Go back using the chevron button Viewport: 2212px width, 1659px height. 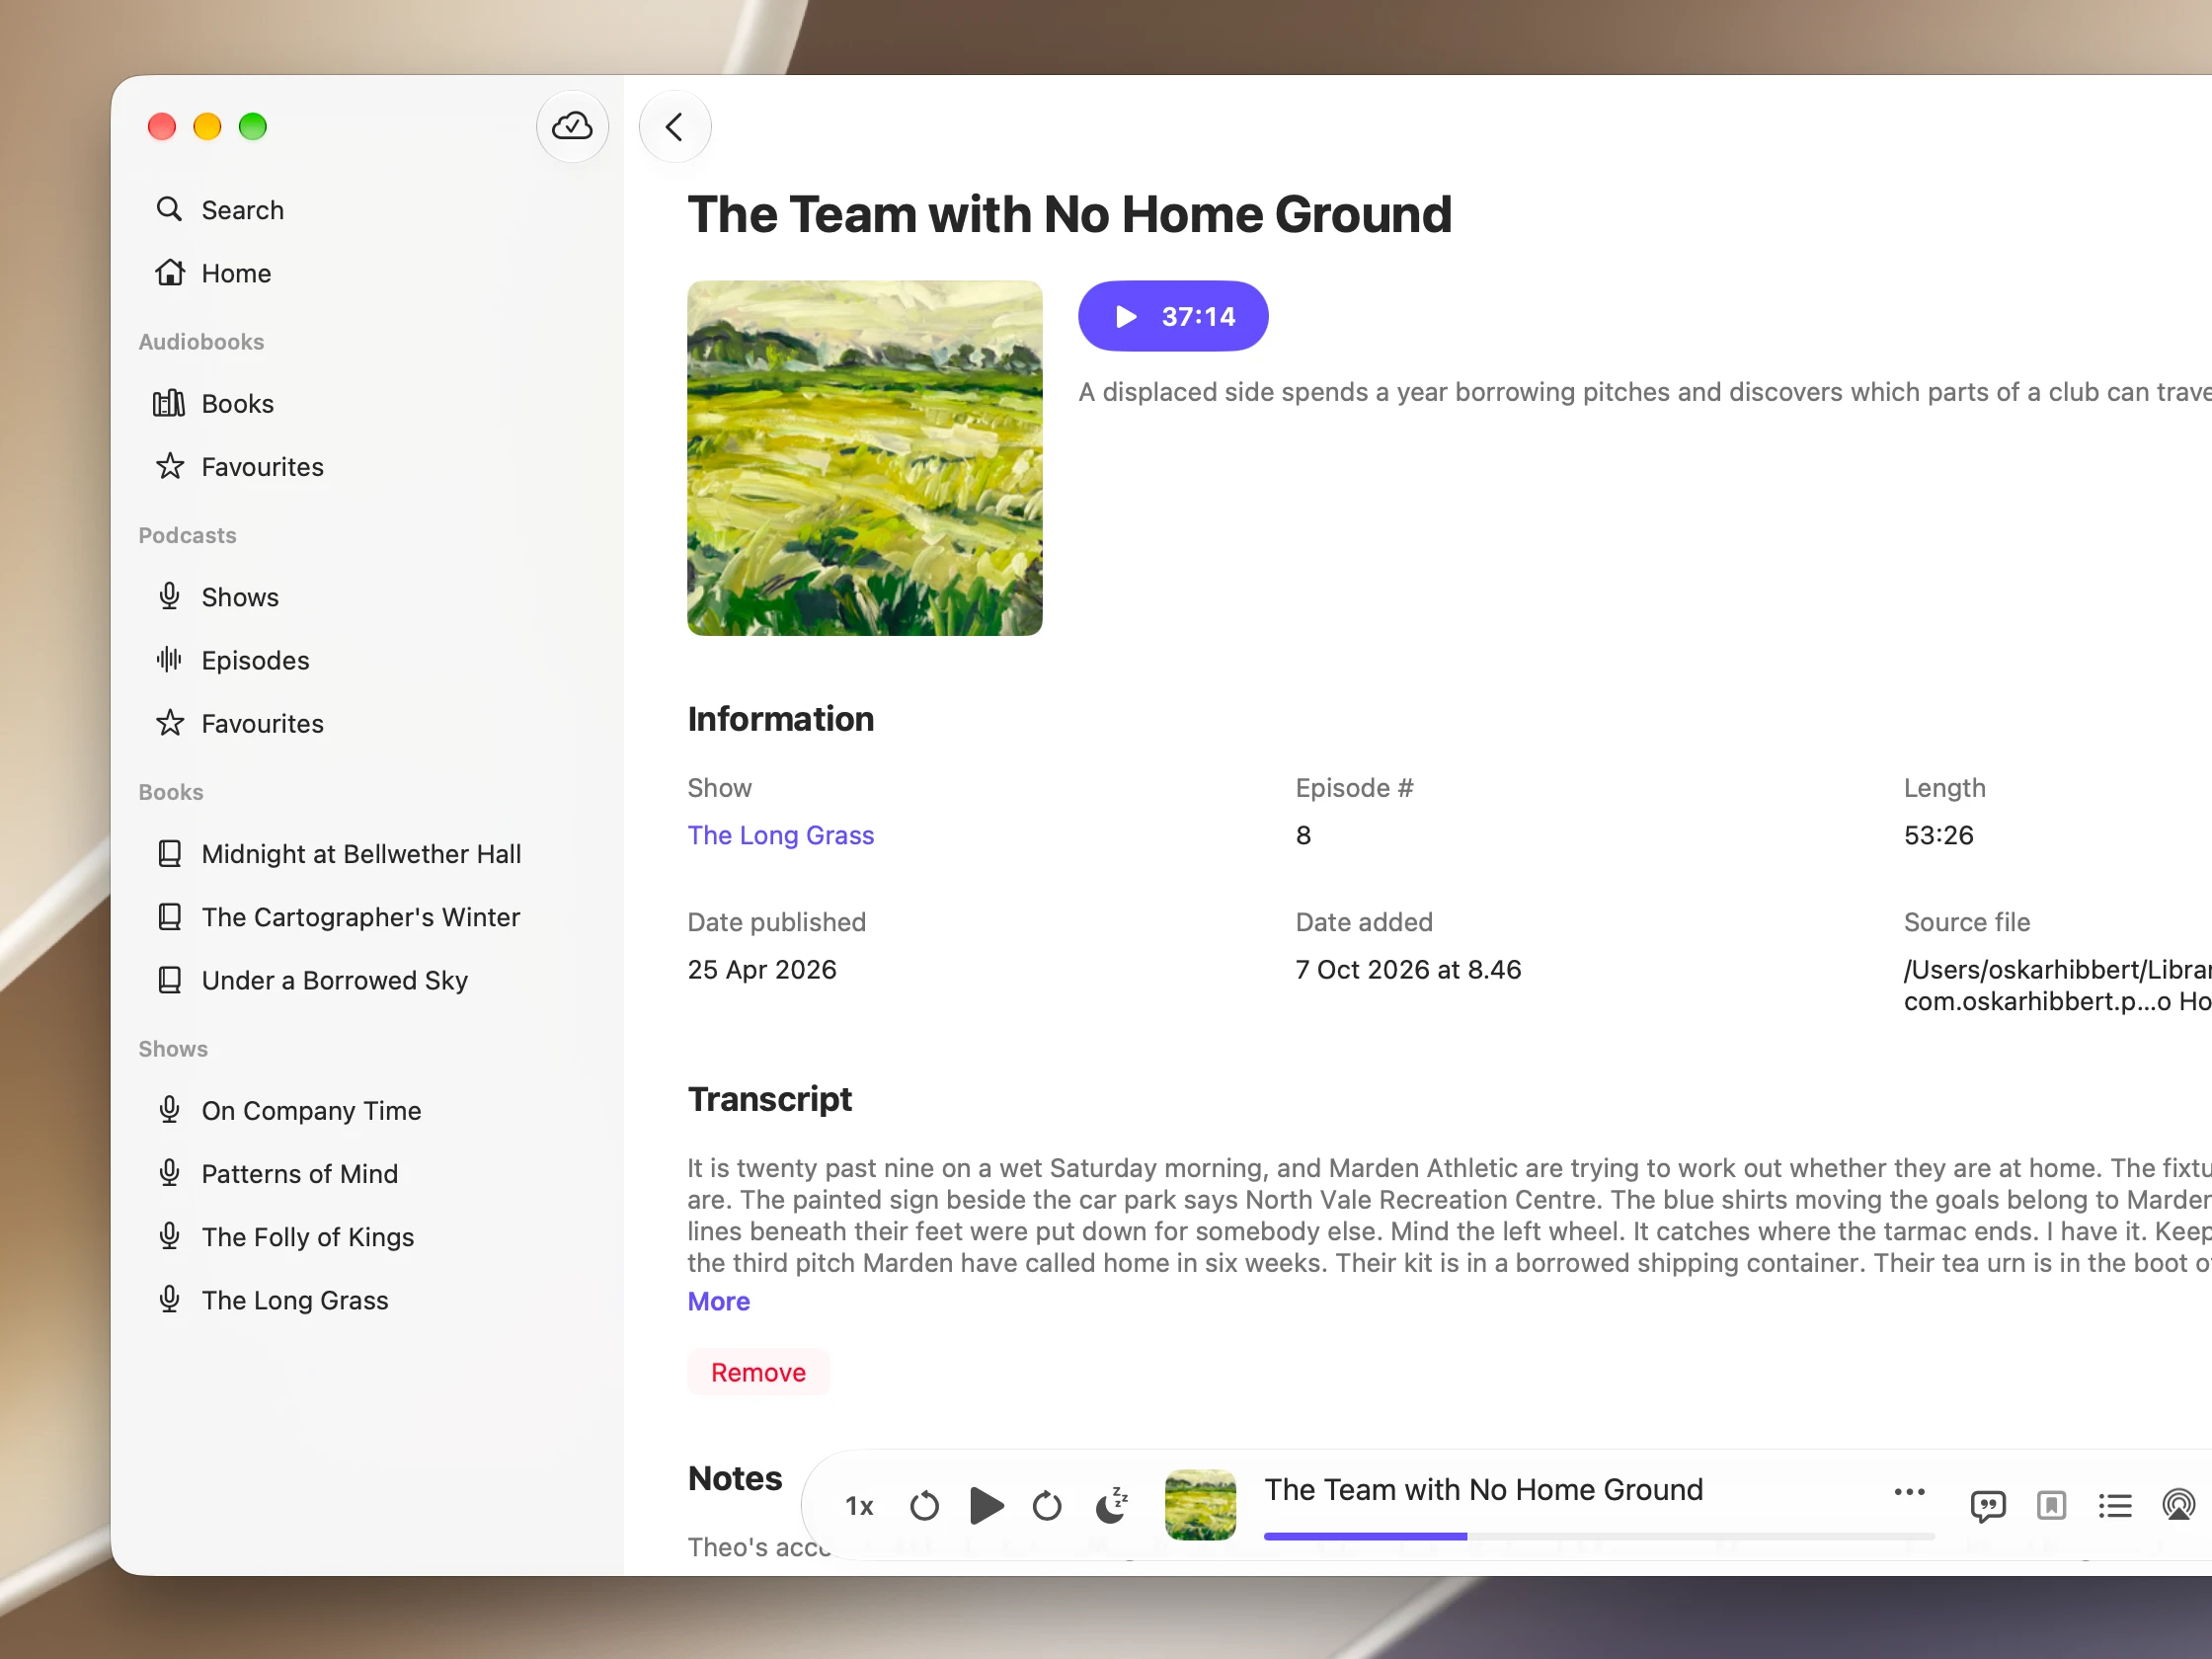point(675,127)
